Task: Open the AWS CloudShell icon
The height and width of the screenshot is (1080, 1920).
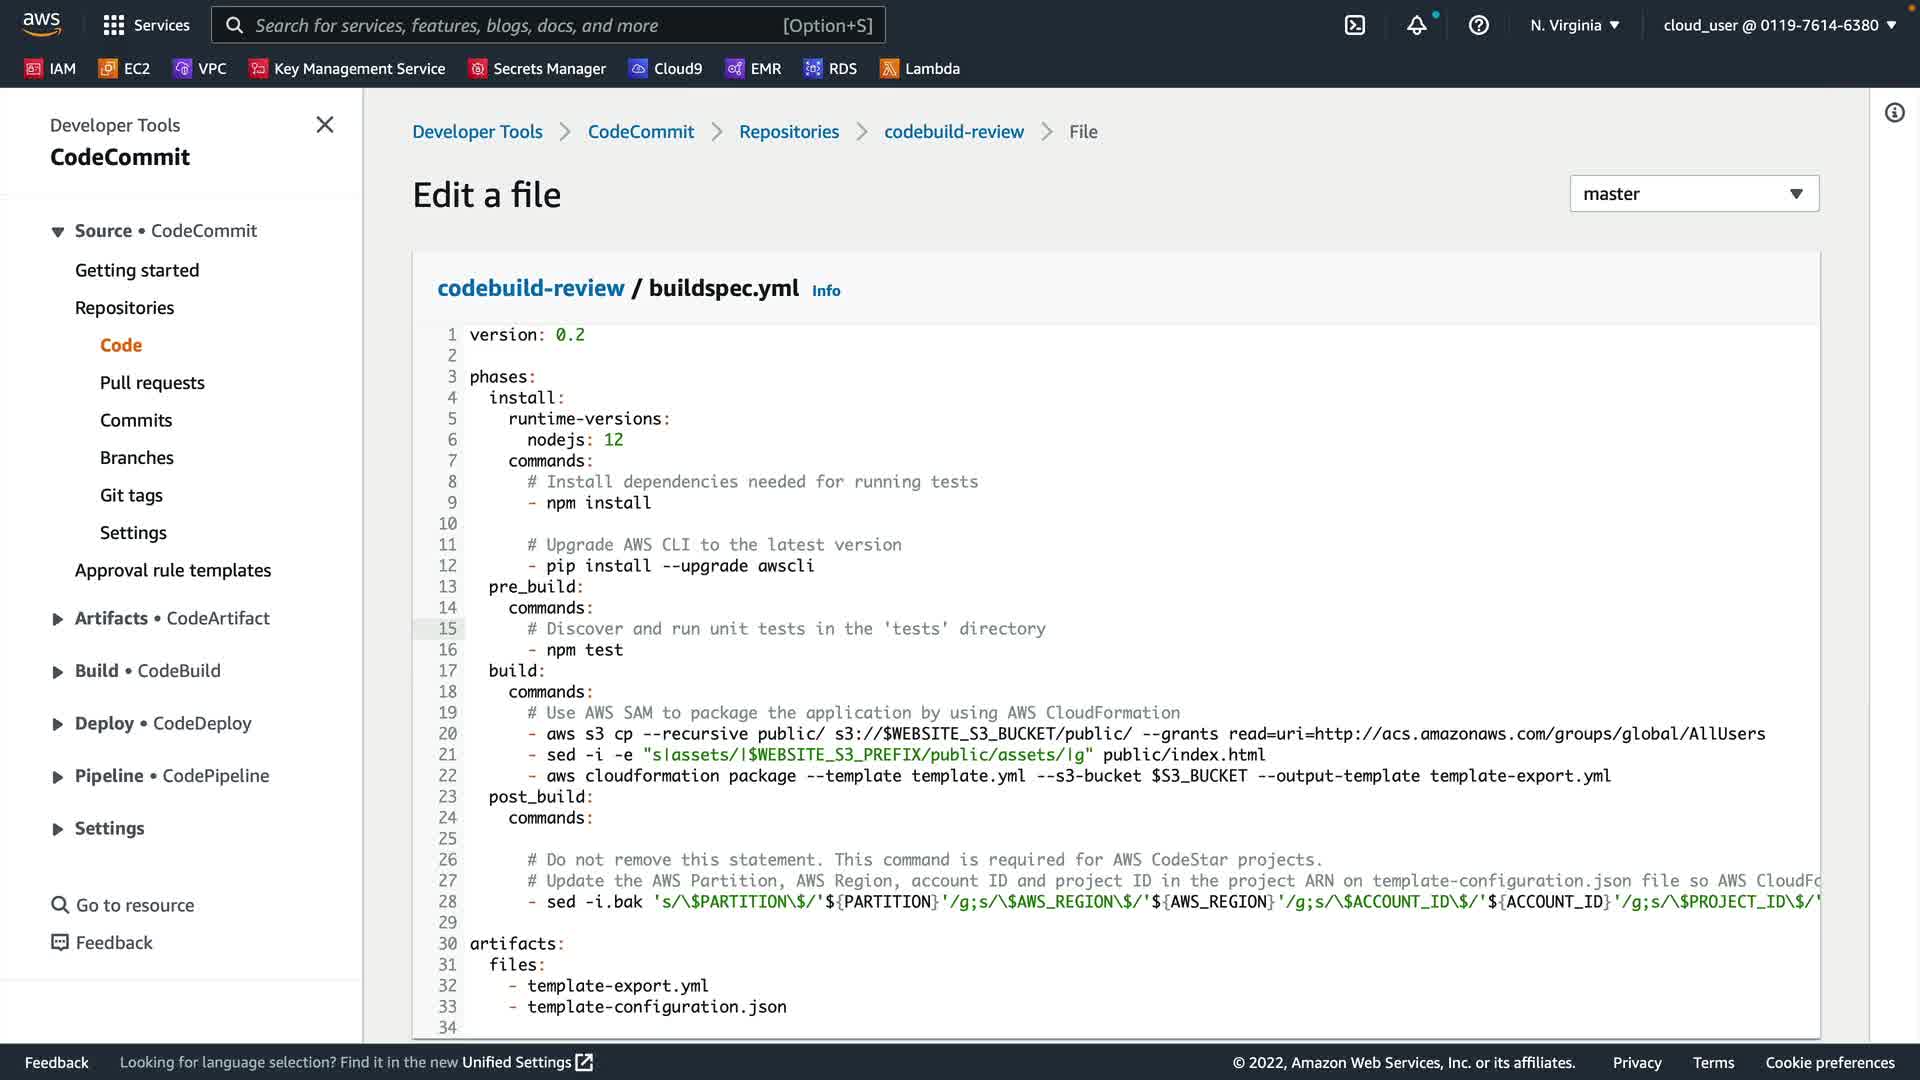Action: pyautogui.click(x=1355, y=25)
